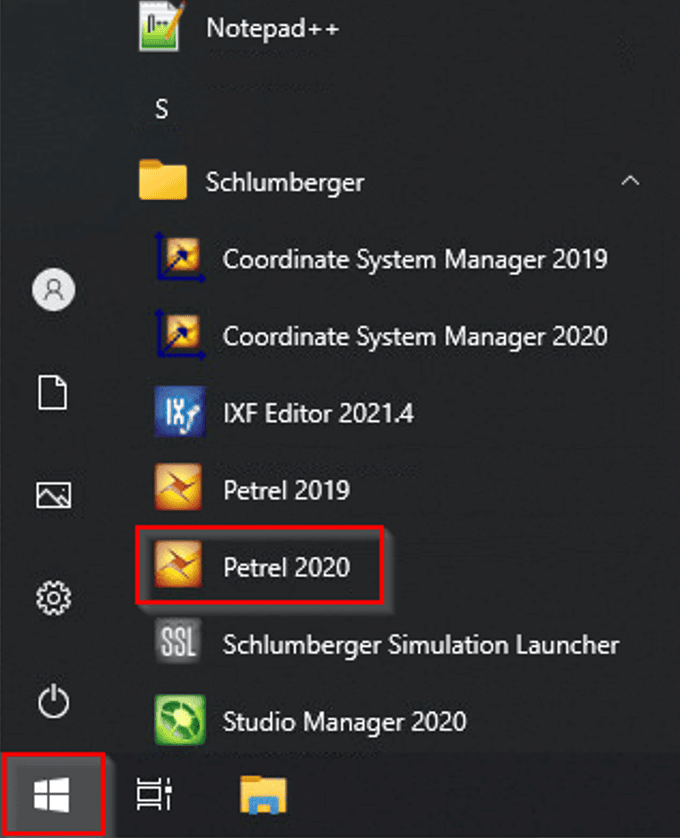Open the Pictures folder shortcut
This screenshot has width=680, height=838.
(53, 494)
